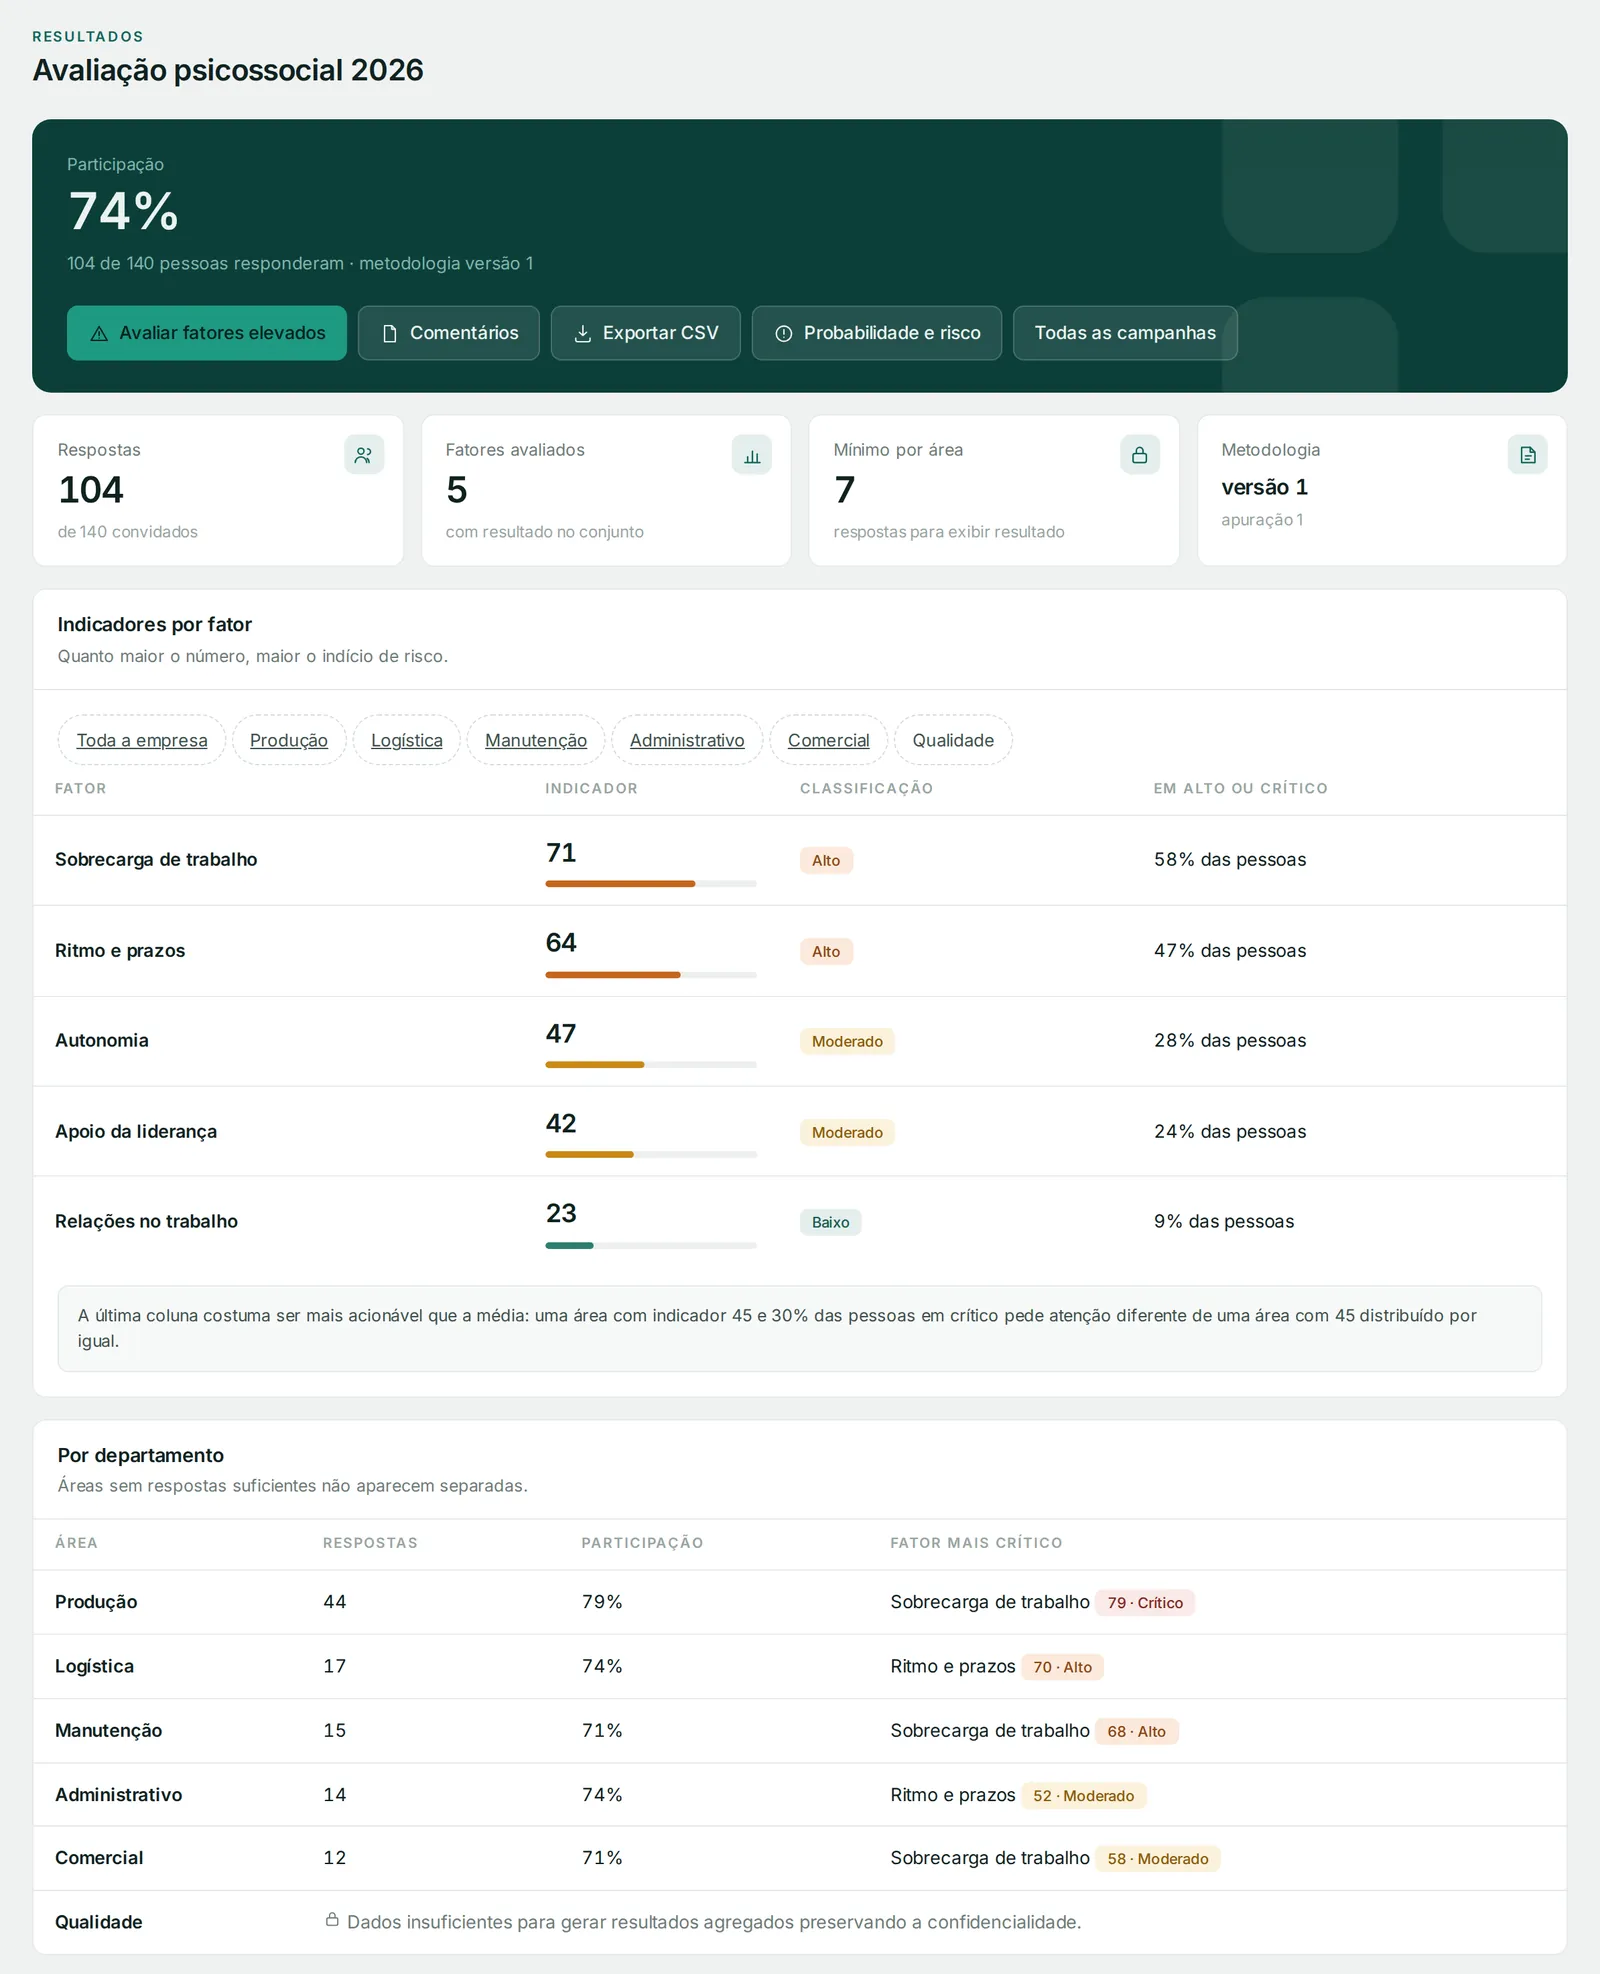
Task: Filter indicators by Produção
Action: (289, 740)
